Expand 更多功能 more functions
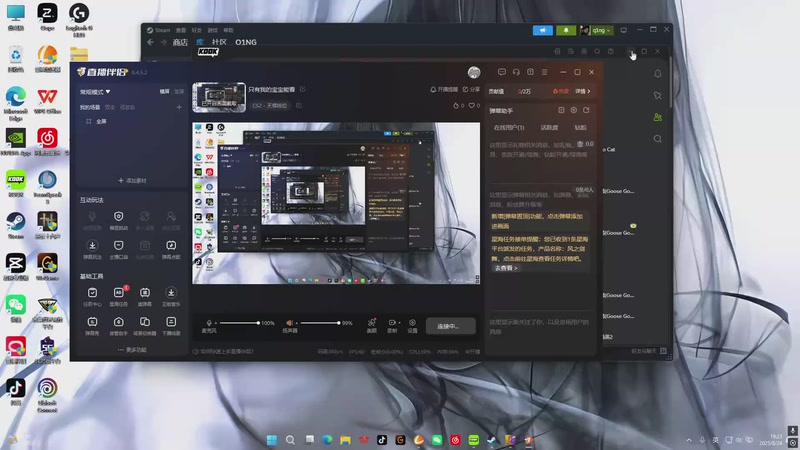This screenshot has height=450, width=800. click(132, 350)
